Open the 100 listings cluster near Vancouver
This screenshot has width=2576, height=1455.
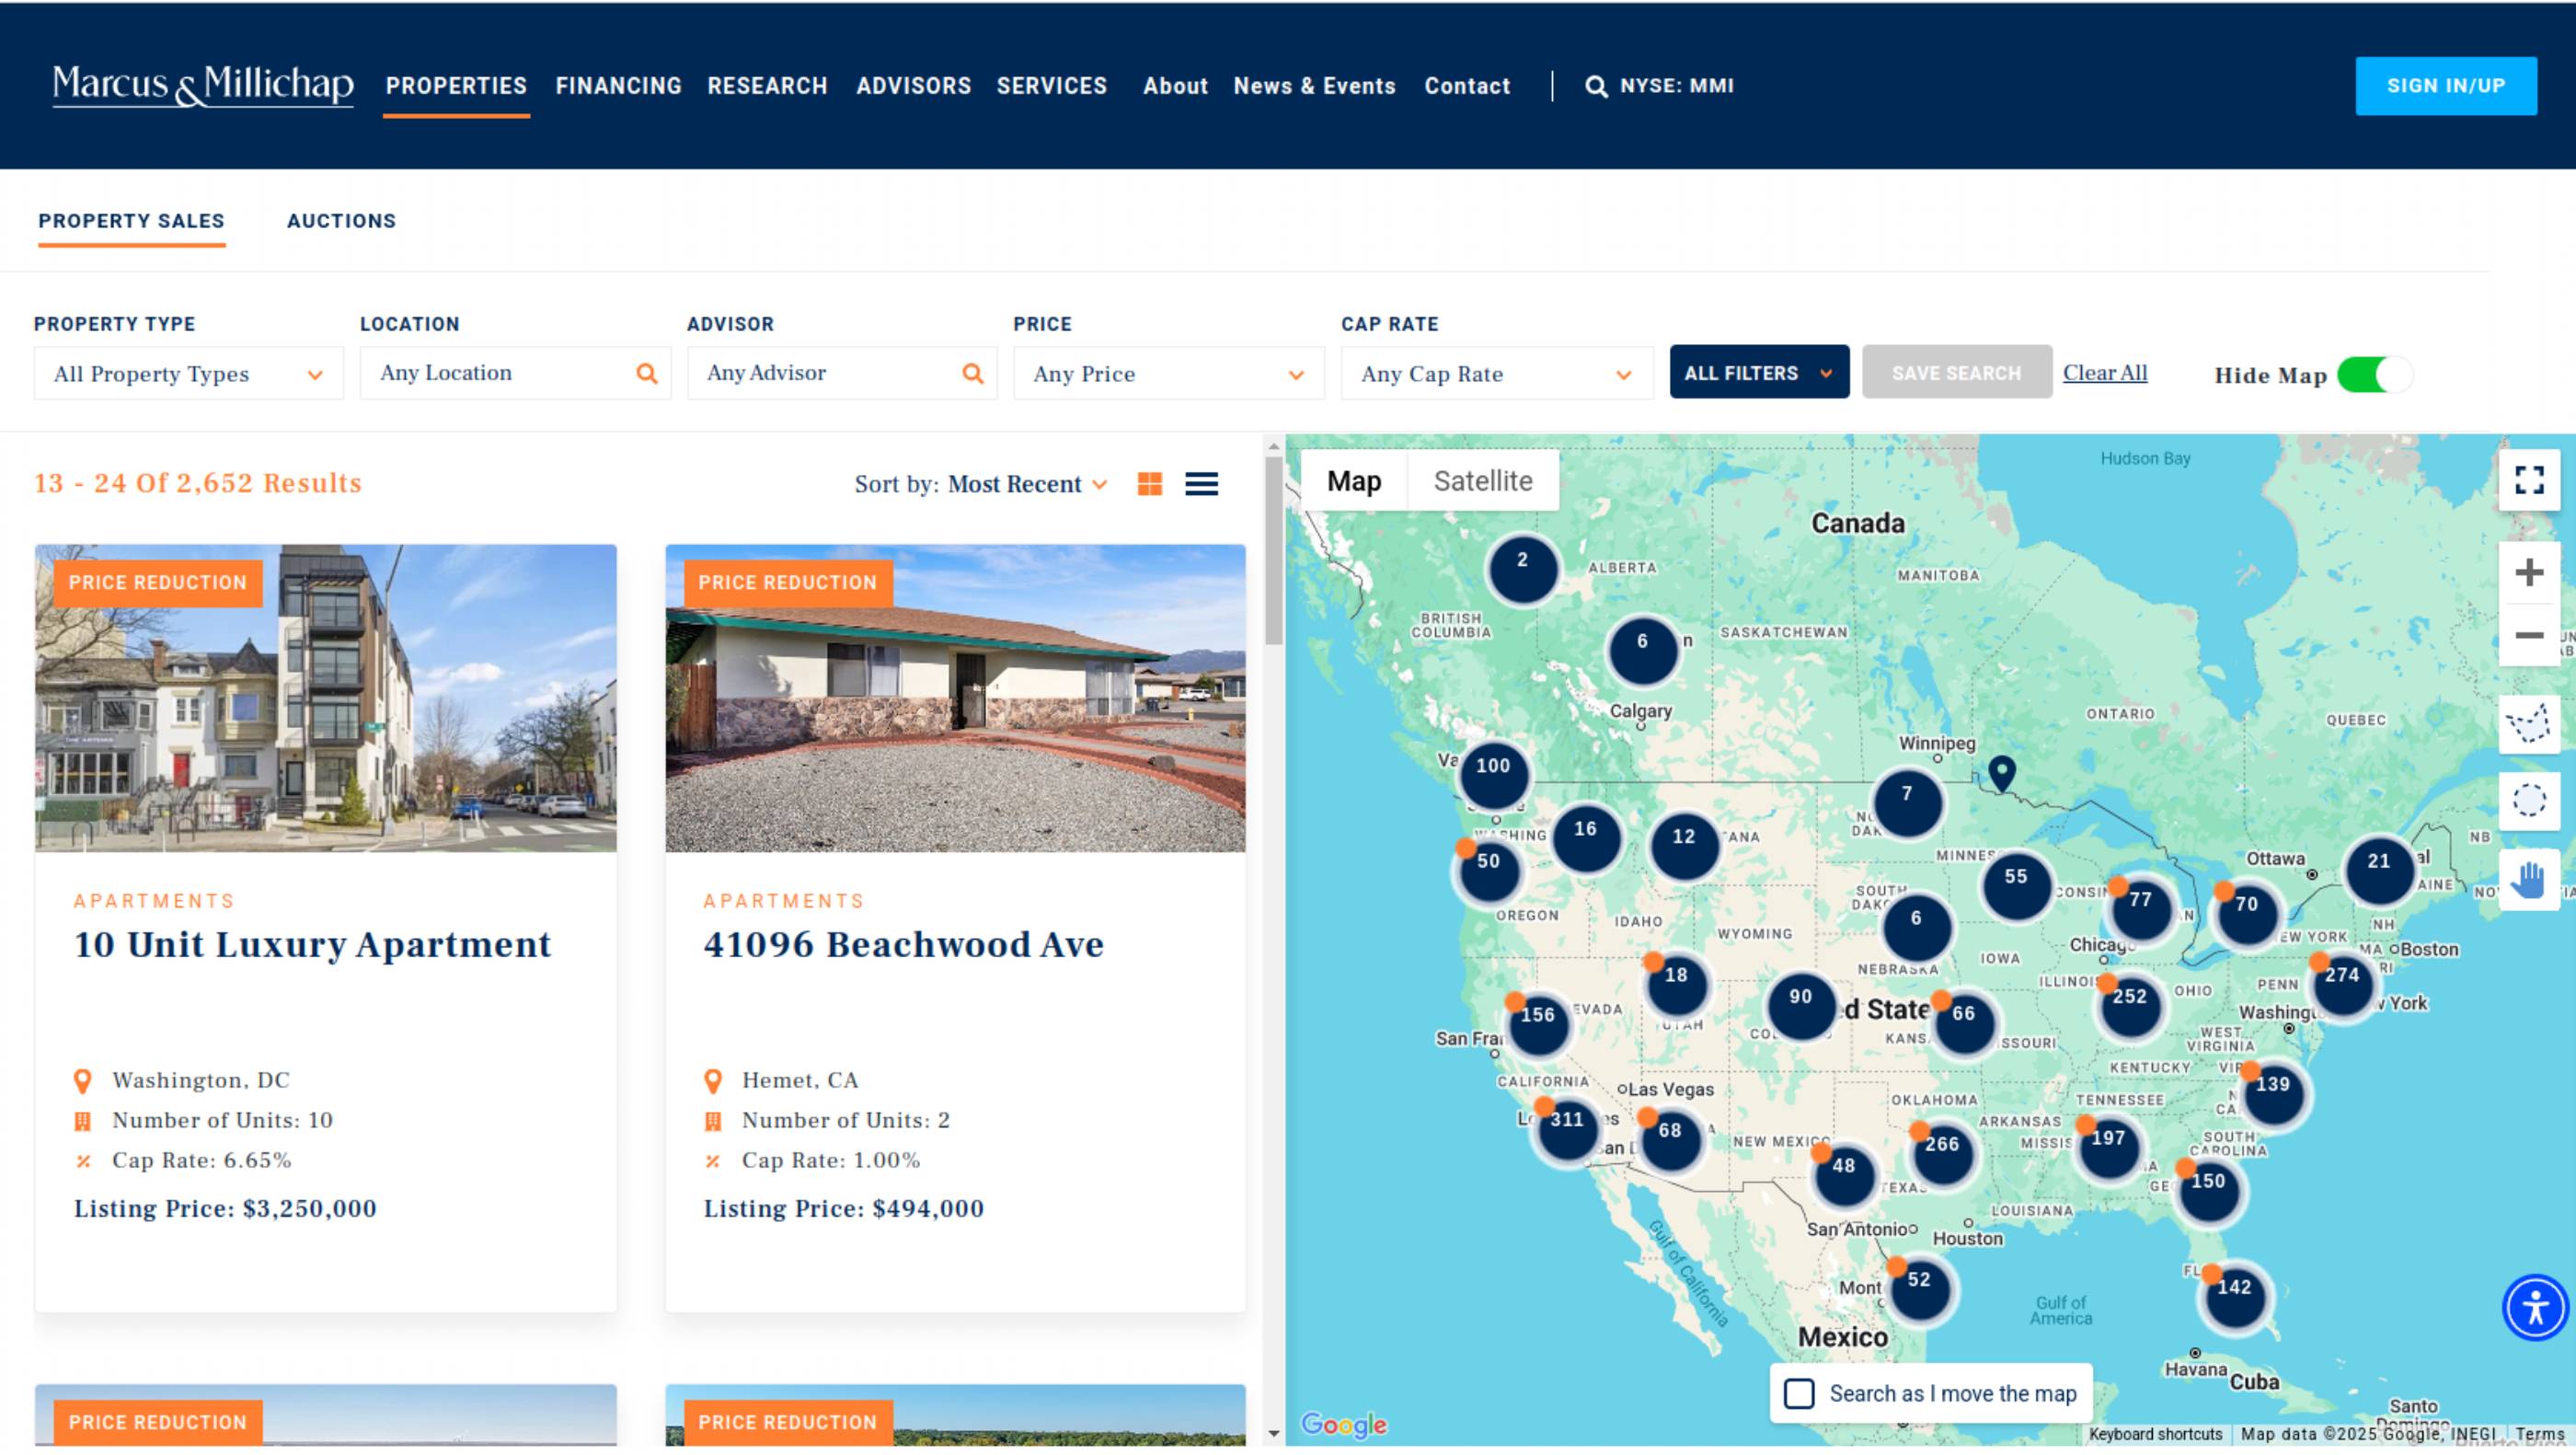click(1493, 774)
